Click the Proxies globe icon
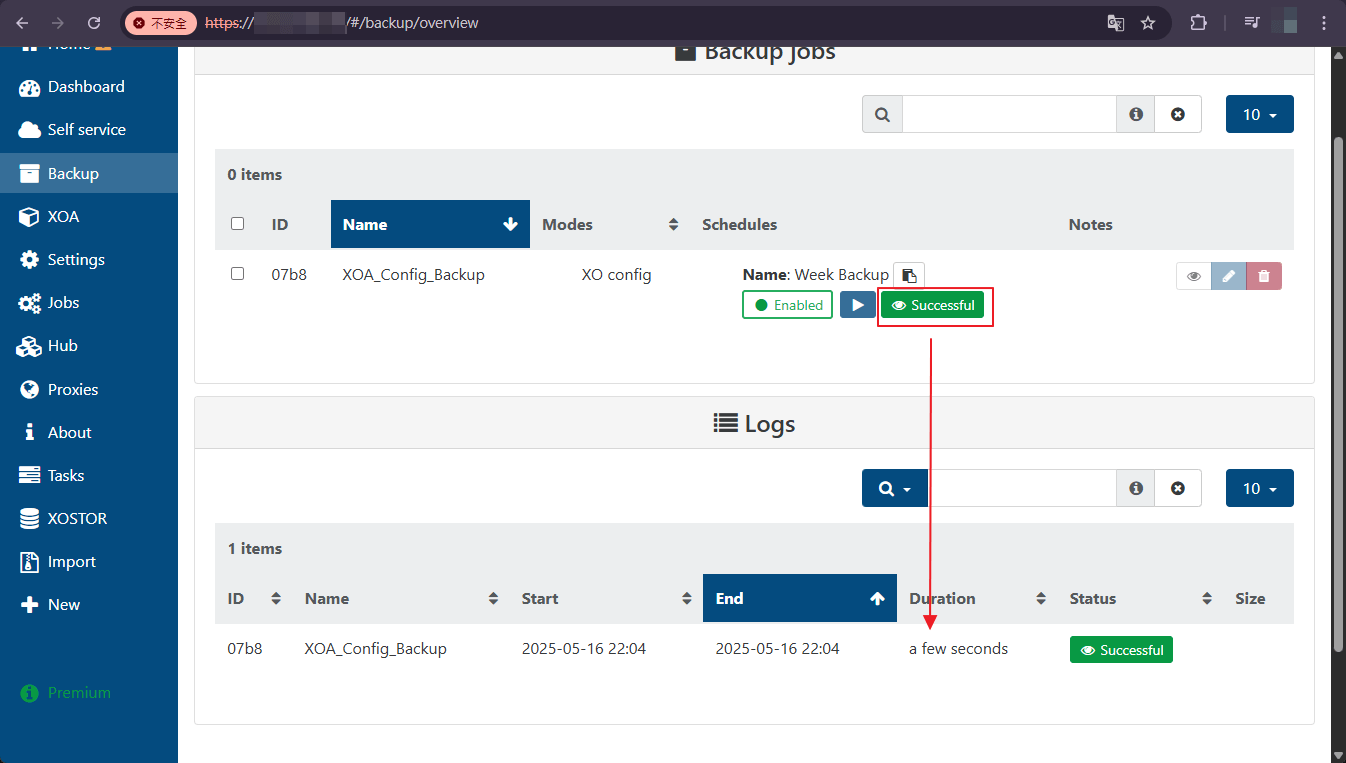 [x=29, y=389]
